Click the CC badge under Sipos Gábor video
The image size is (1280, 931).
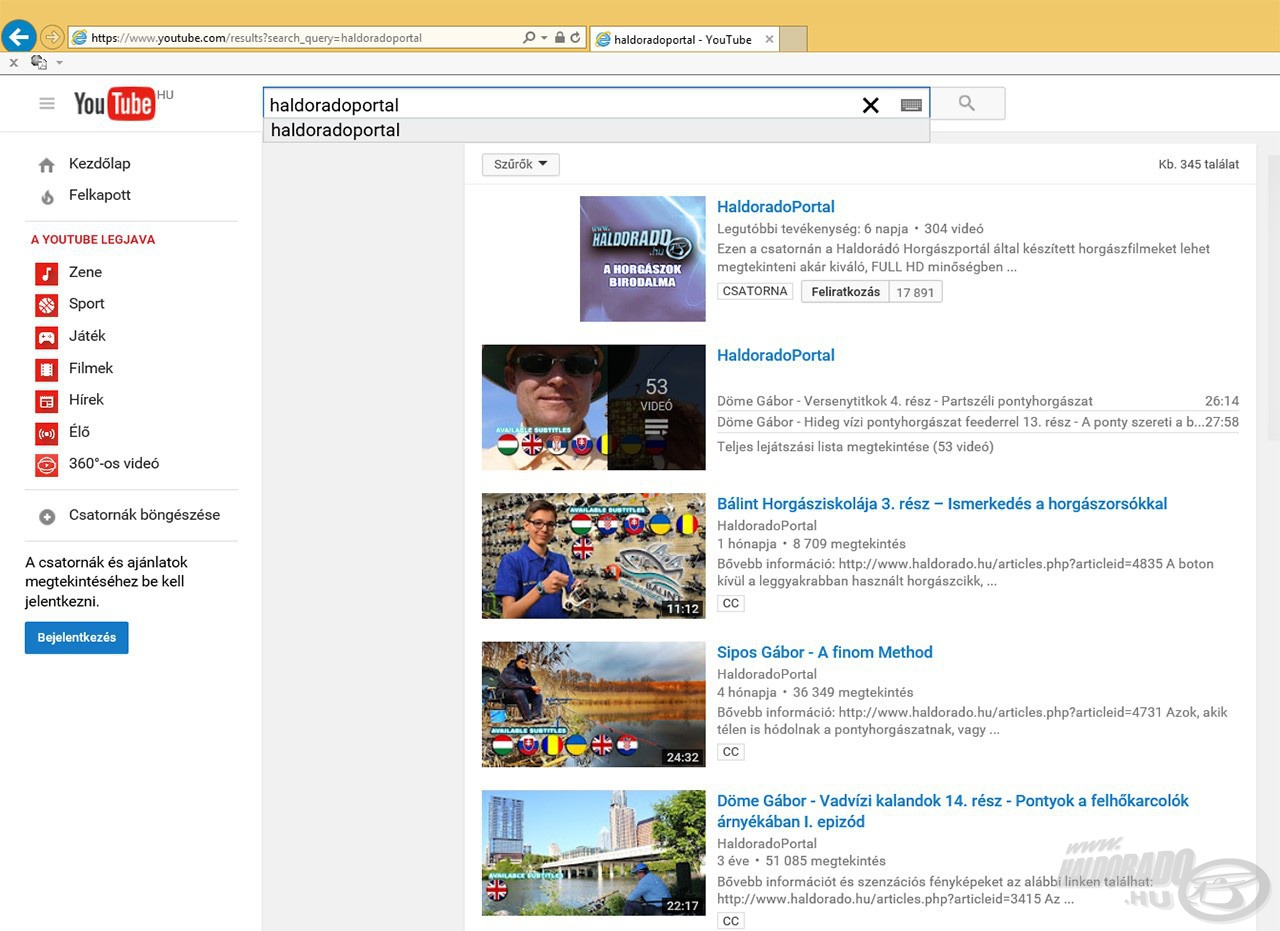point(731,752)
